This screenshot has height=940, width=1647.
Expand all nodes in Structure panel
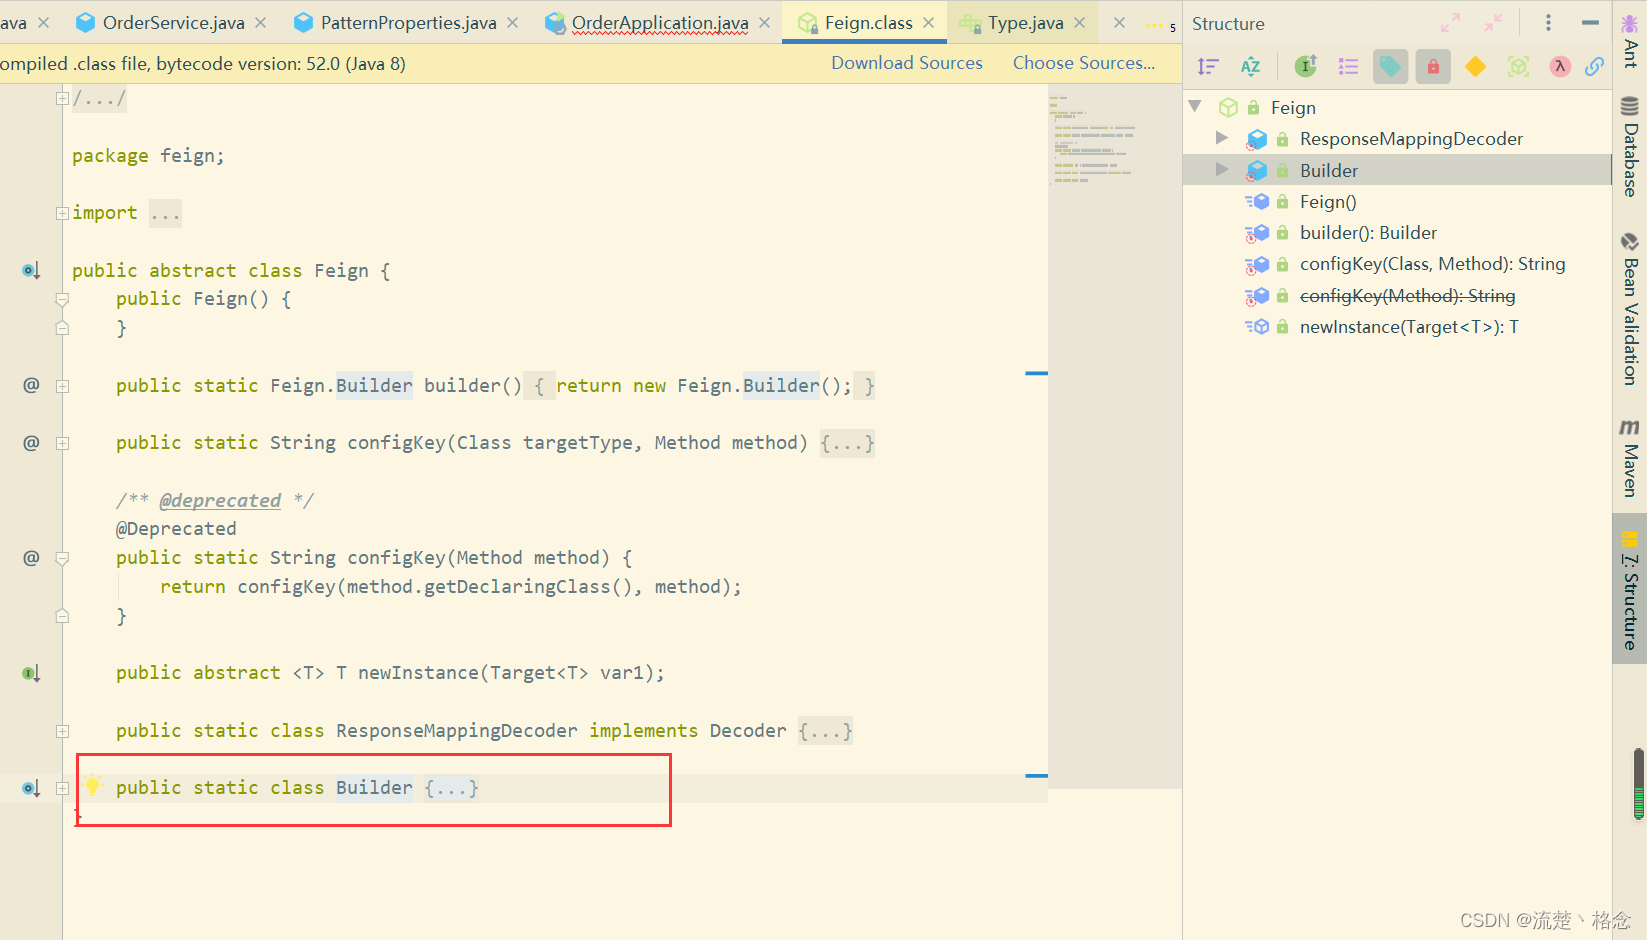click(x=1450, y=22)
